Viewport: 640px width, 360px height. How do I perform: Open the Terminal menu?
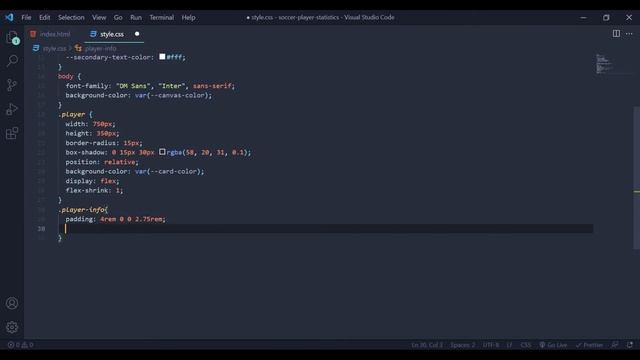click(162, 18)
